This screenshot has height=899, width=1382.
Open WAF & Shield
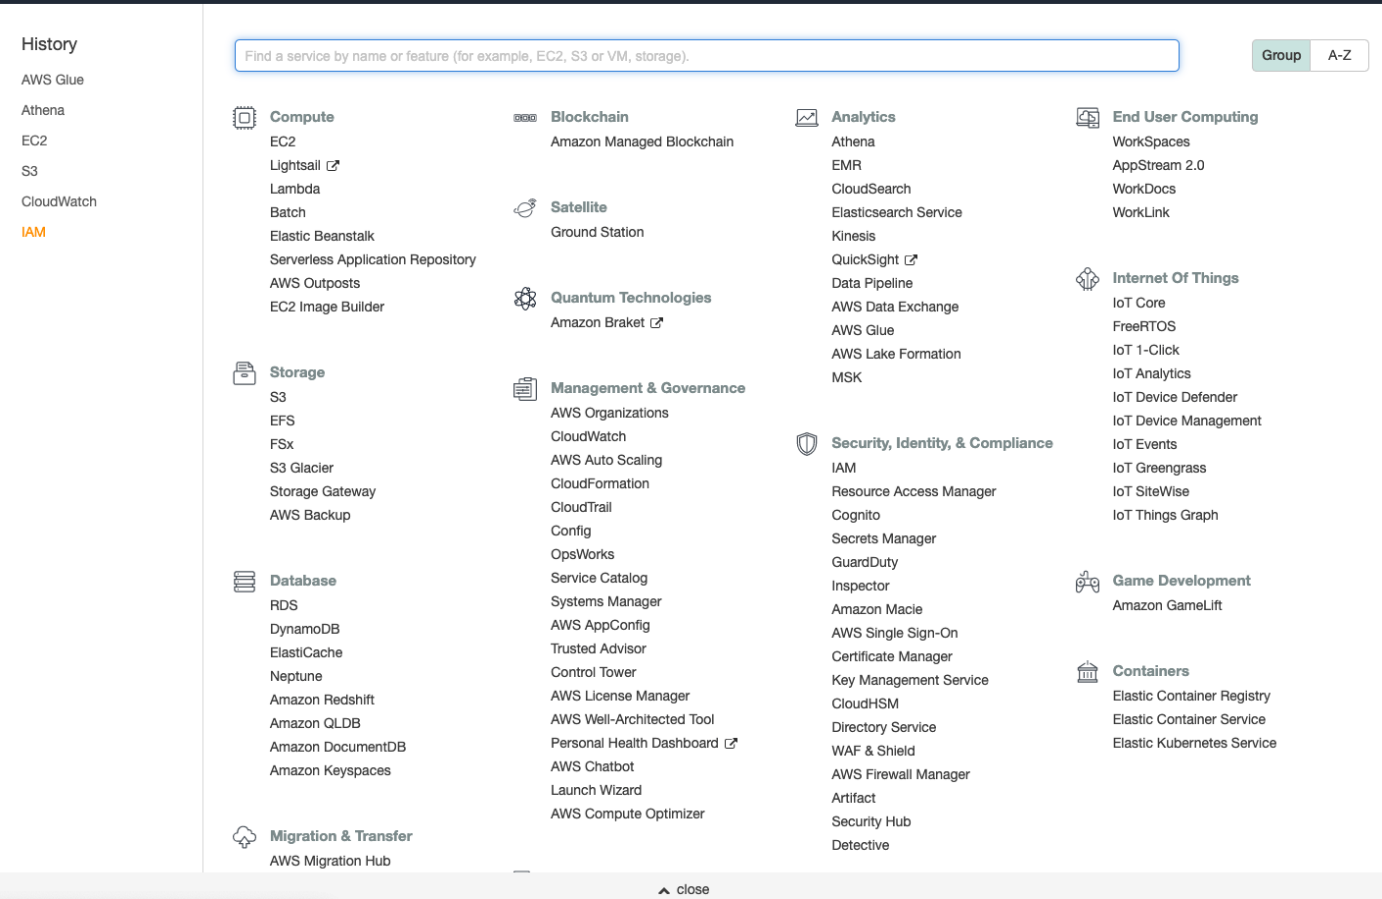(x=874, y=751)
